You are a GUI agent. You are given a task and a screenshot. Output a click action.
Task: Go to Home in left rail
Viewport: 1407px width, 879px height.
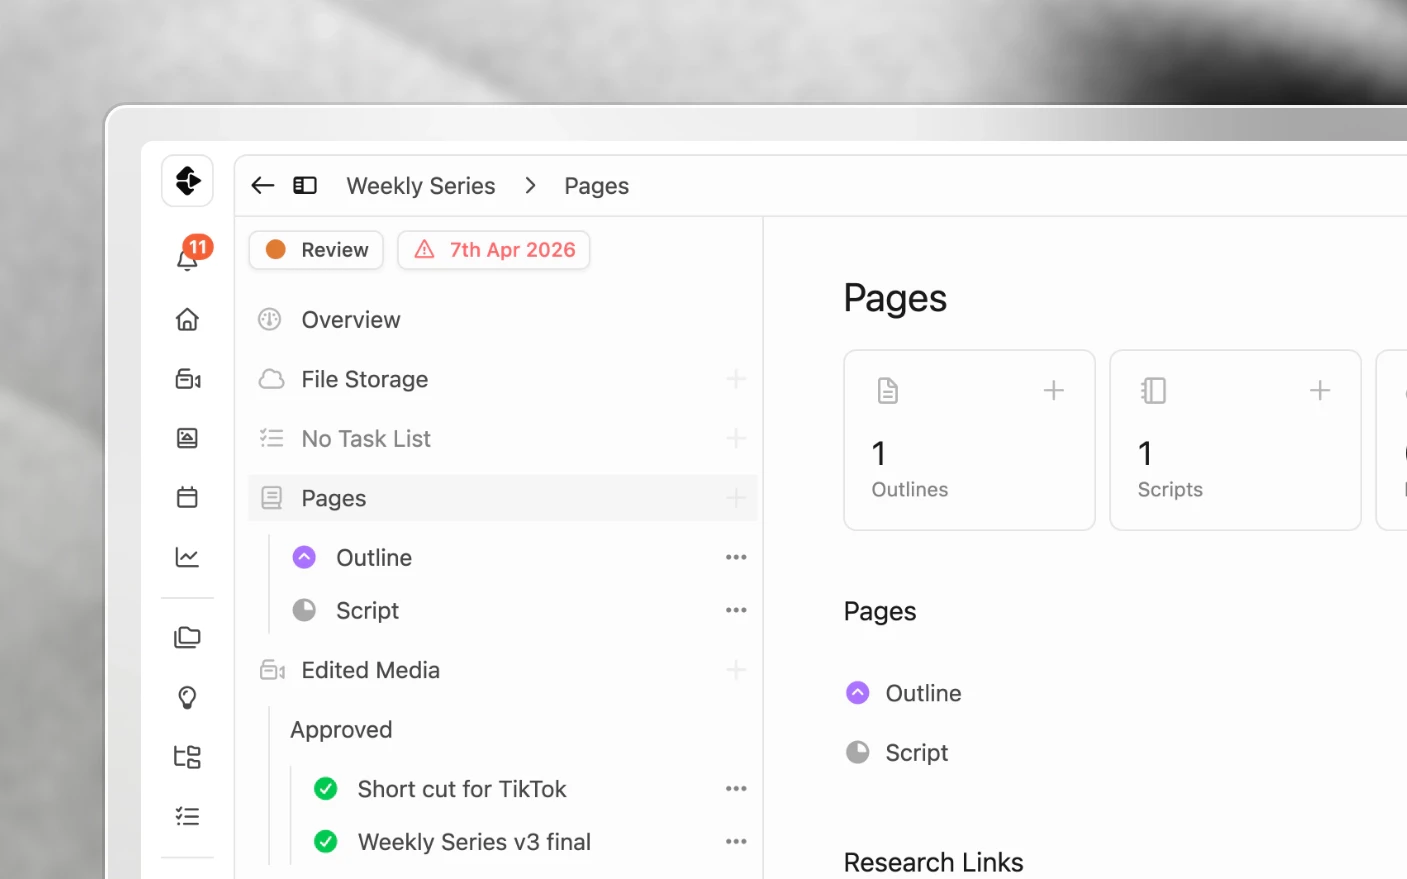[x=187, y=319]
